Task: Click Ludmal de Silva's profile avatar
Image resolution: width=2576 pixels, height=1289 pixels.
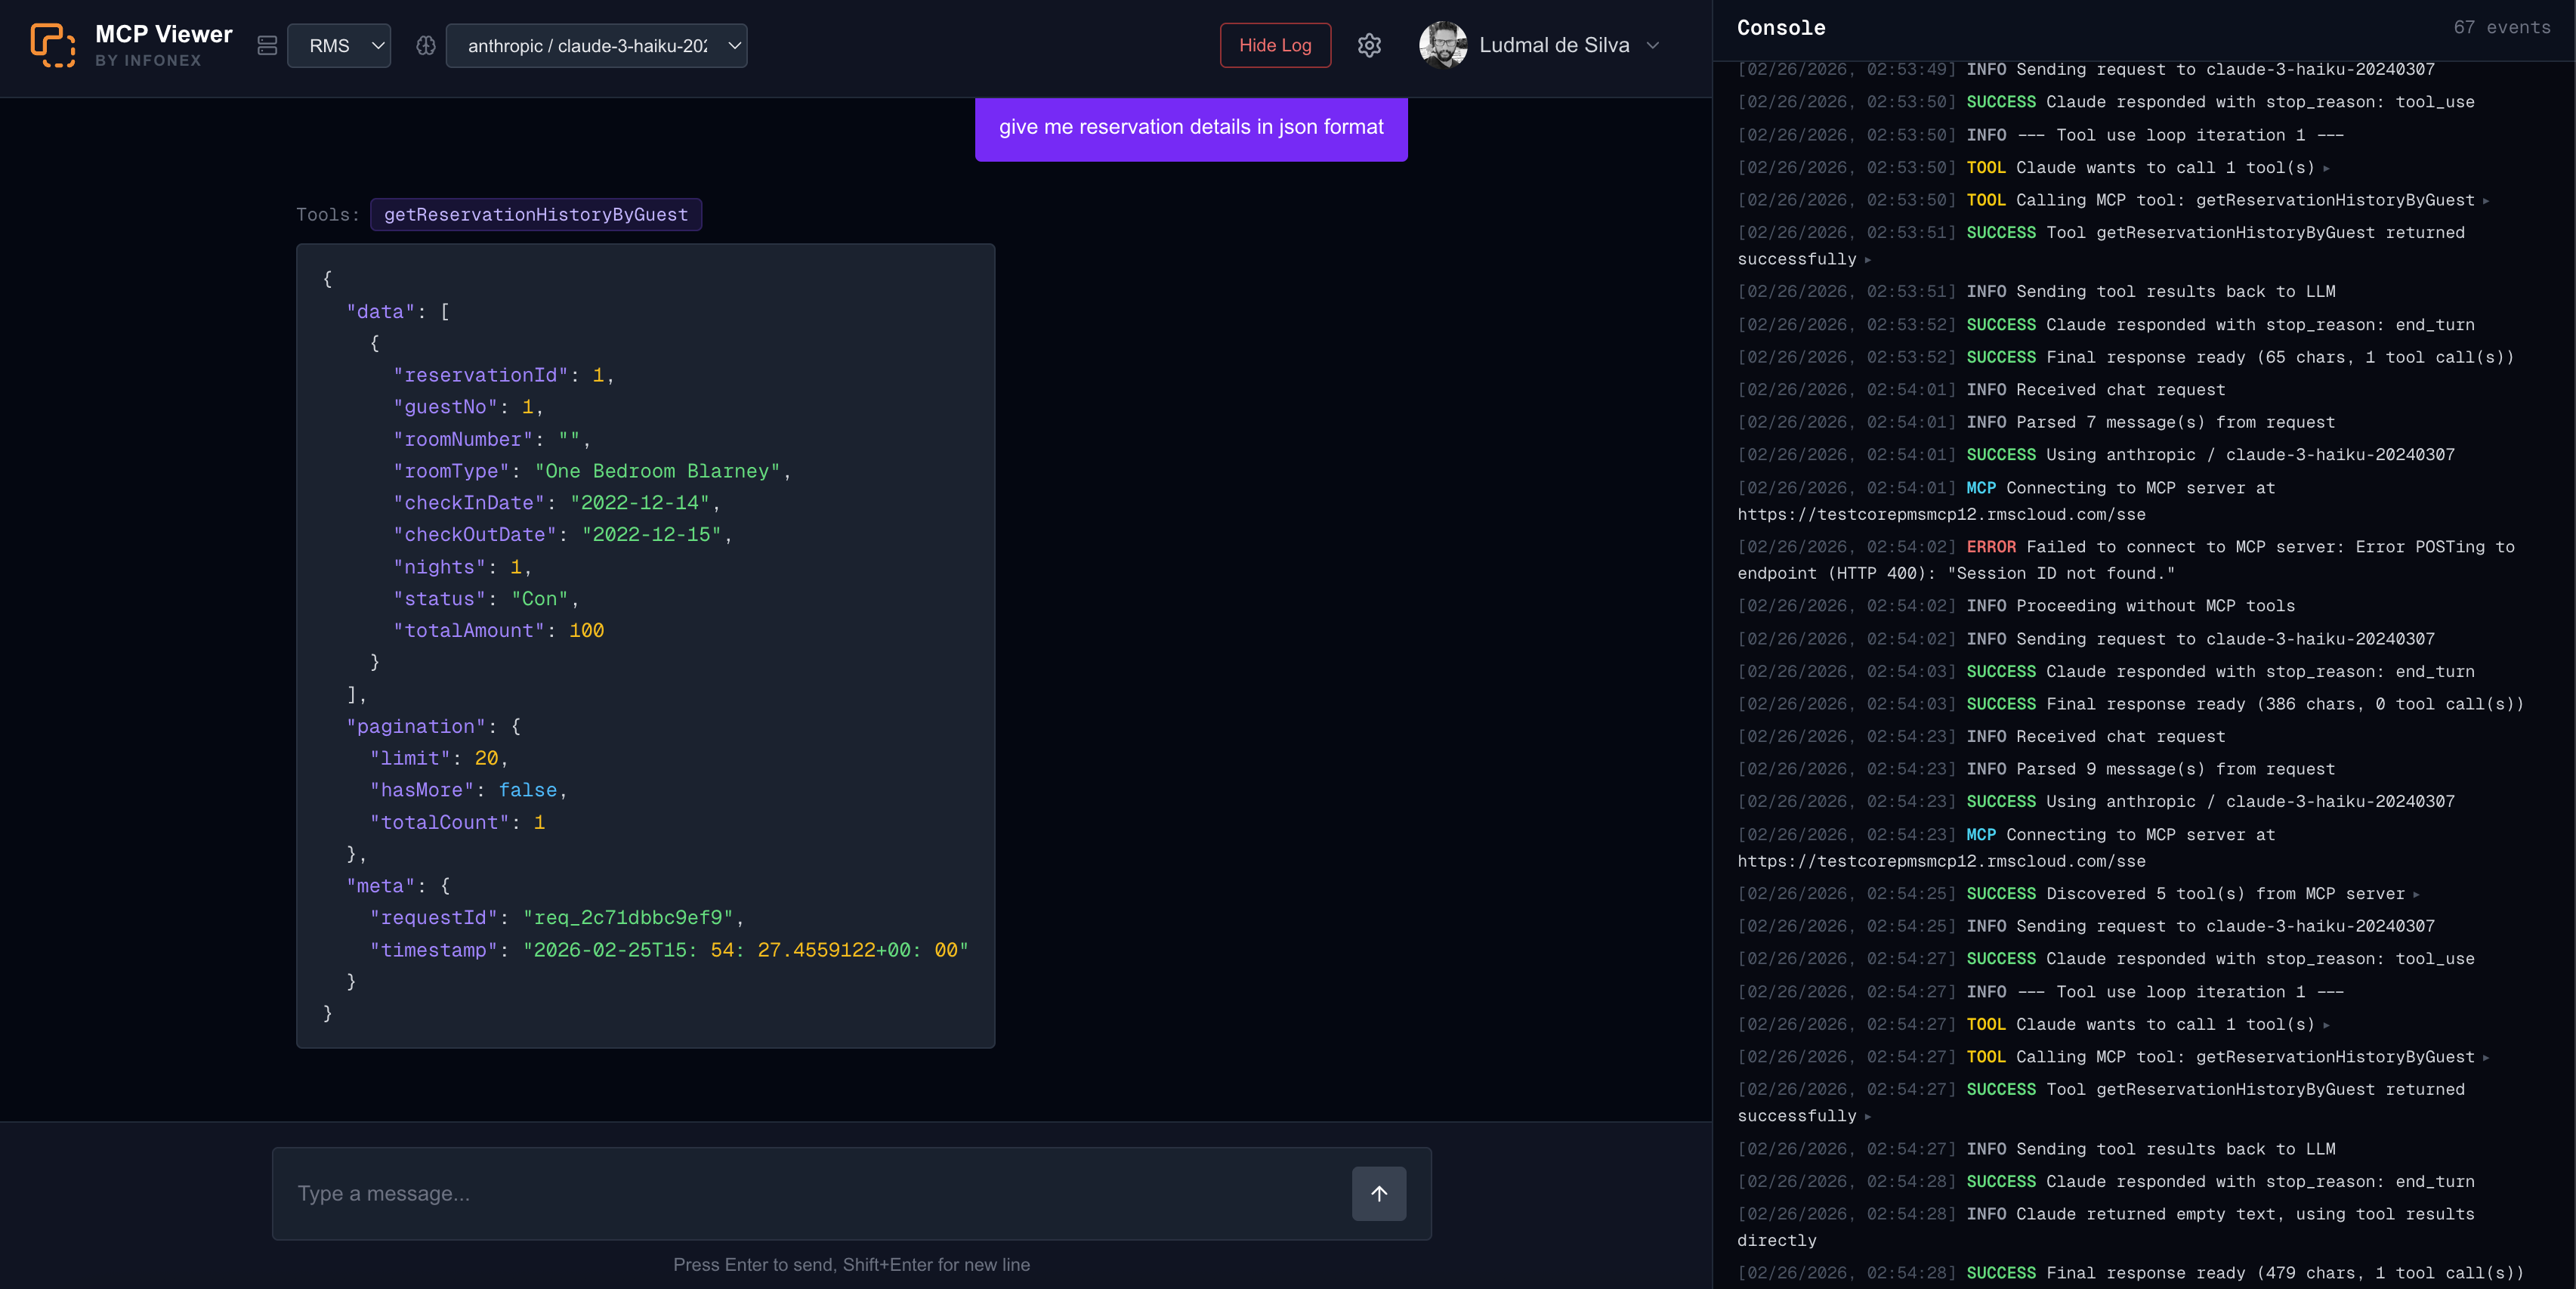Action: pos(1443,44)
